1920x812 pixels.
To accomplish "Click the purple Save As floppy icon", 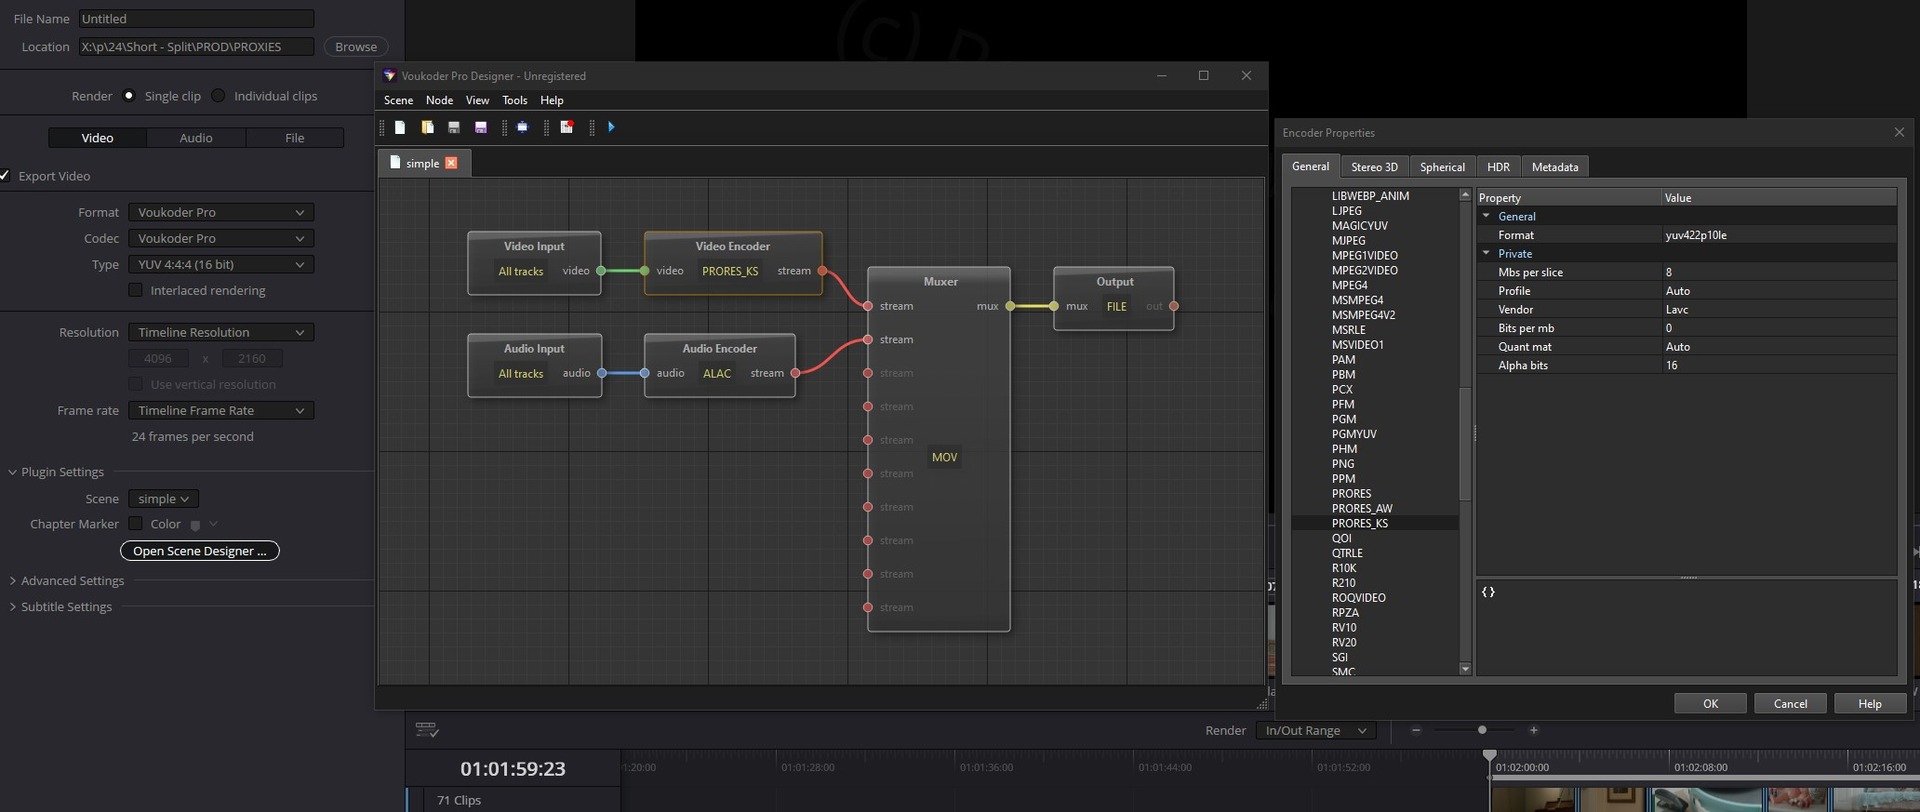I will pos(481,127).
